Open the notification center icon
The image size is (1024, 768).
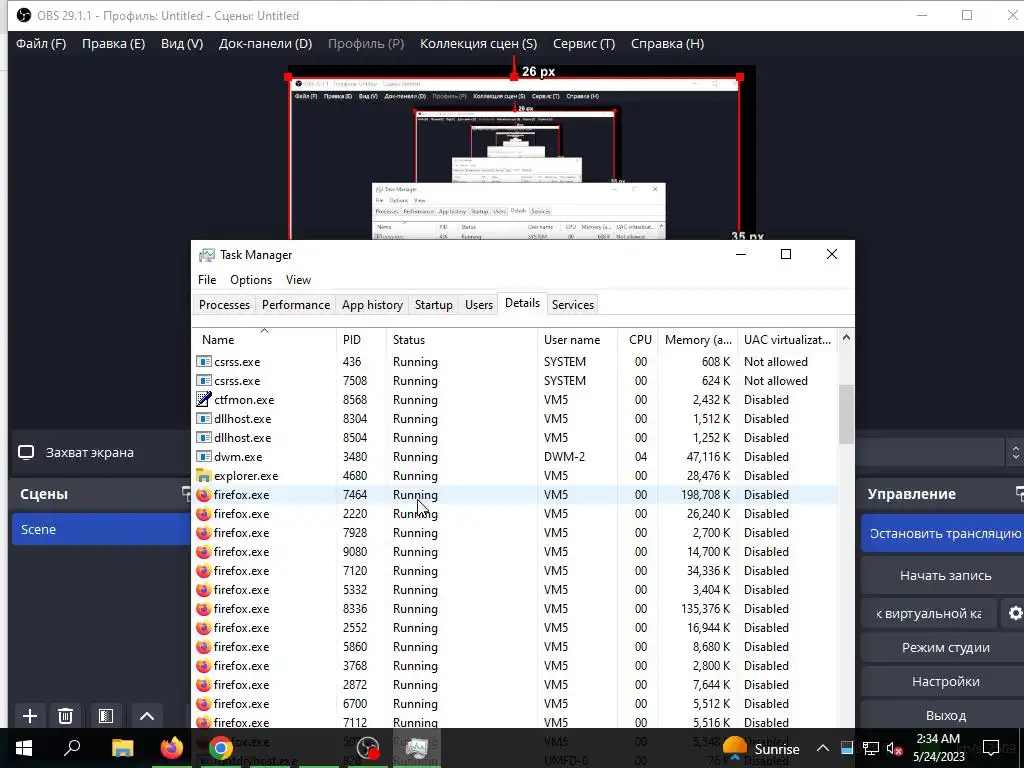[x=991, y=748]
